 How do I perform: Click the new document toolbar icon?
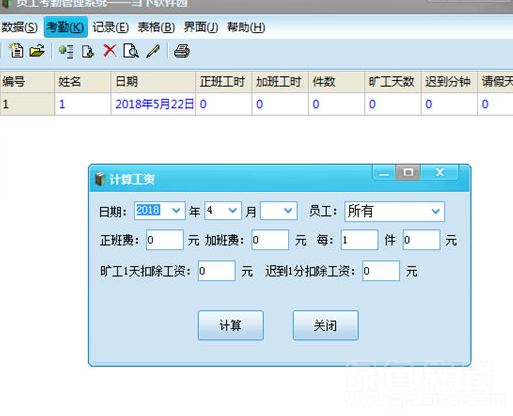point(16,51)
